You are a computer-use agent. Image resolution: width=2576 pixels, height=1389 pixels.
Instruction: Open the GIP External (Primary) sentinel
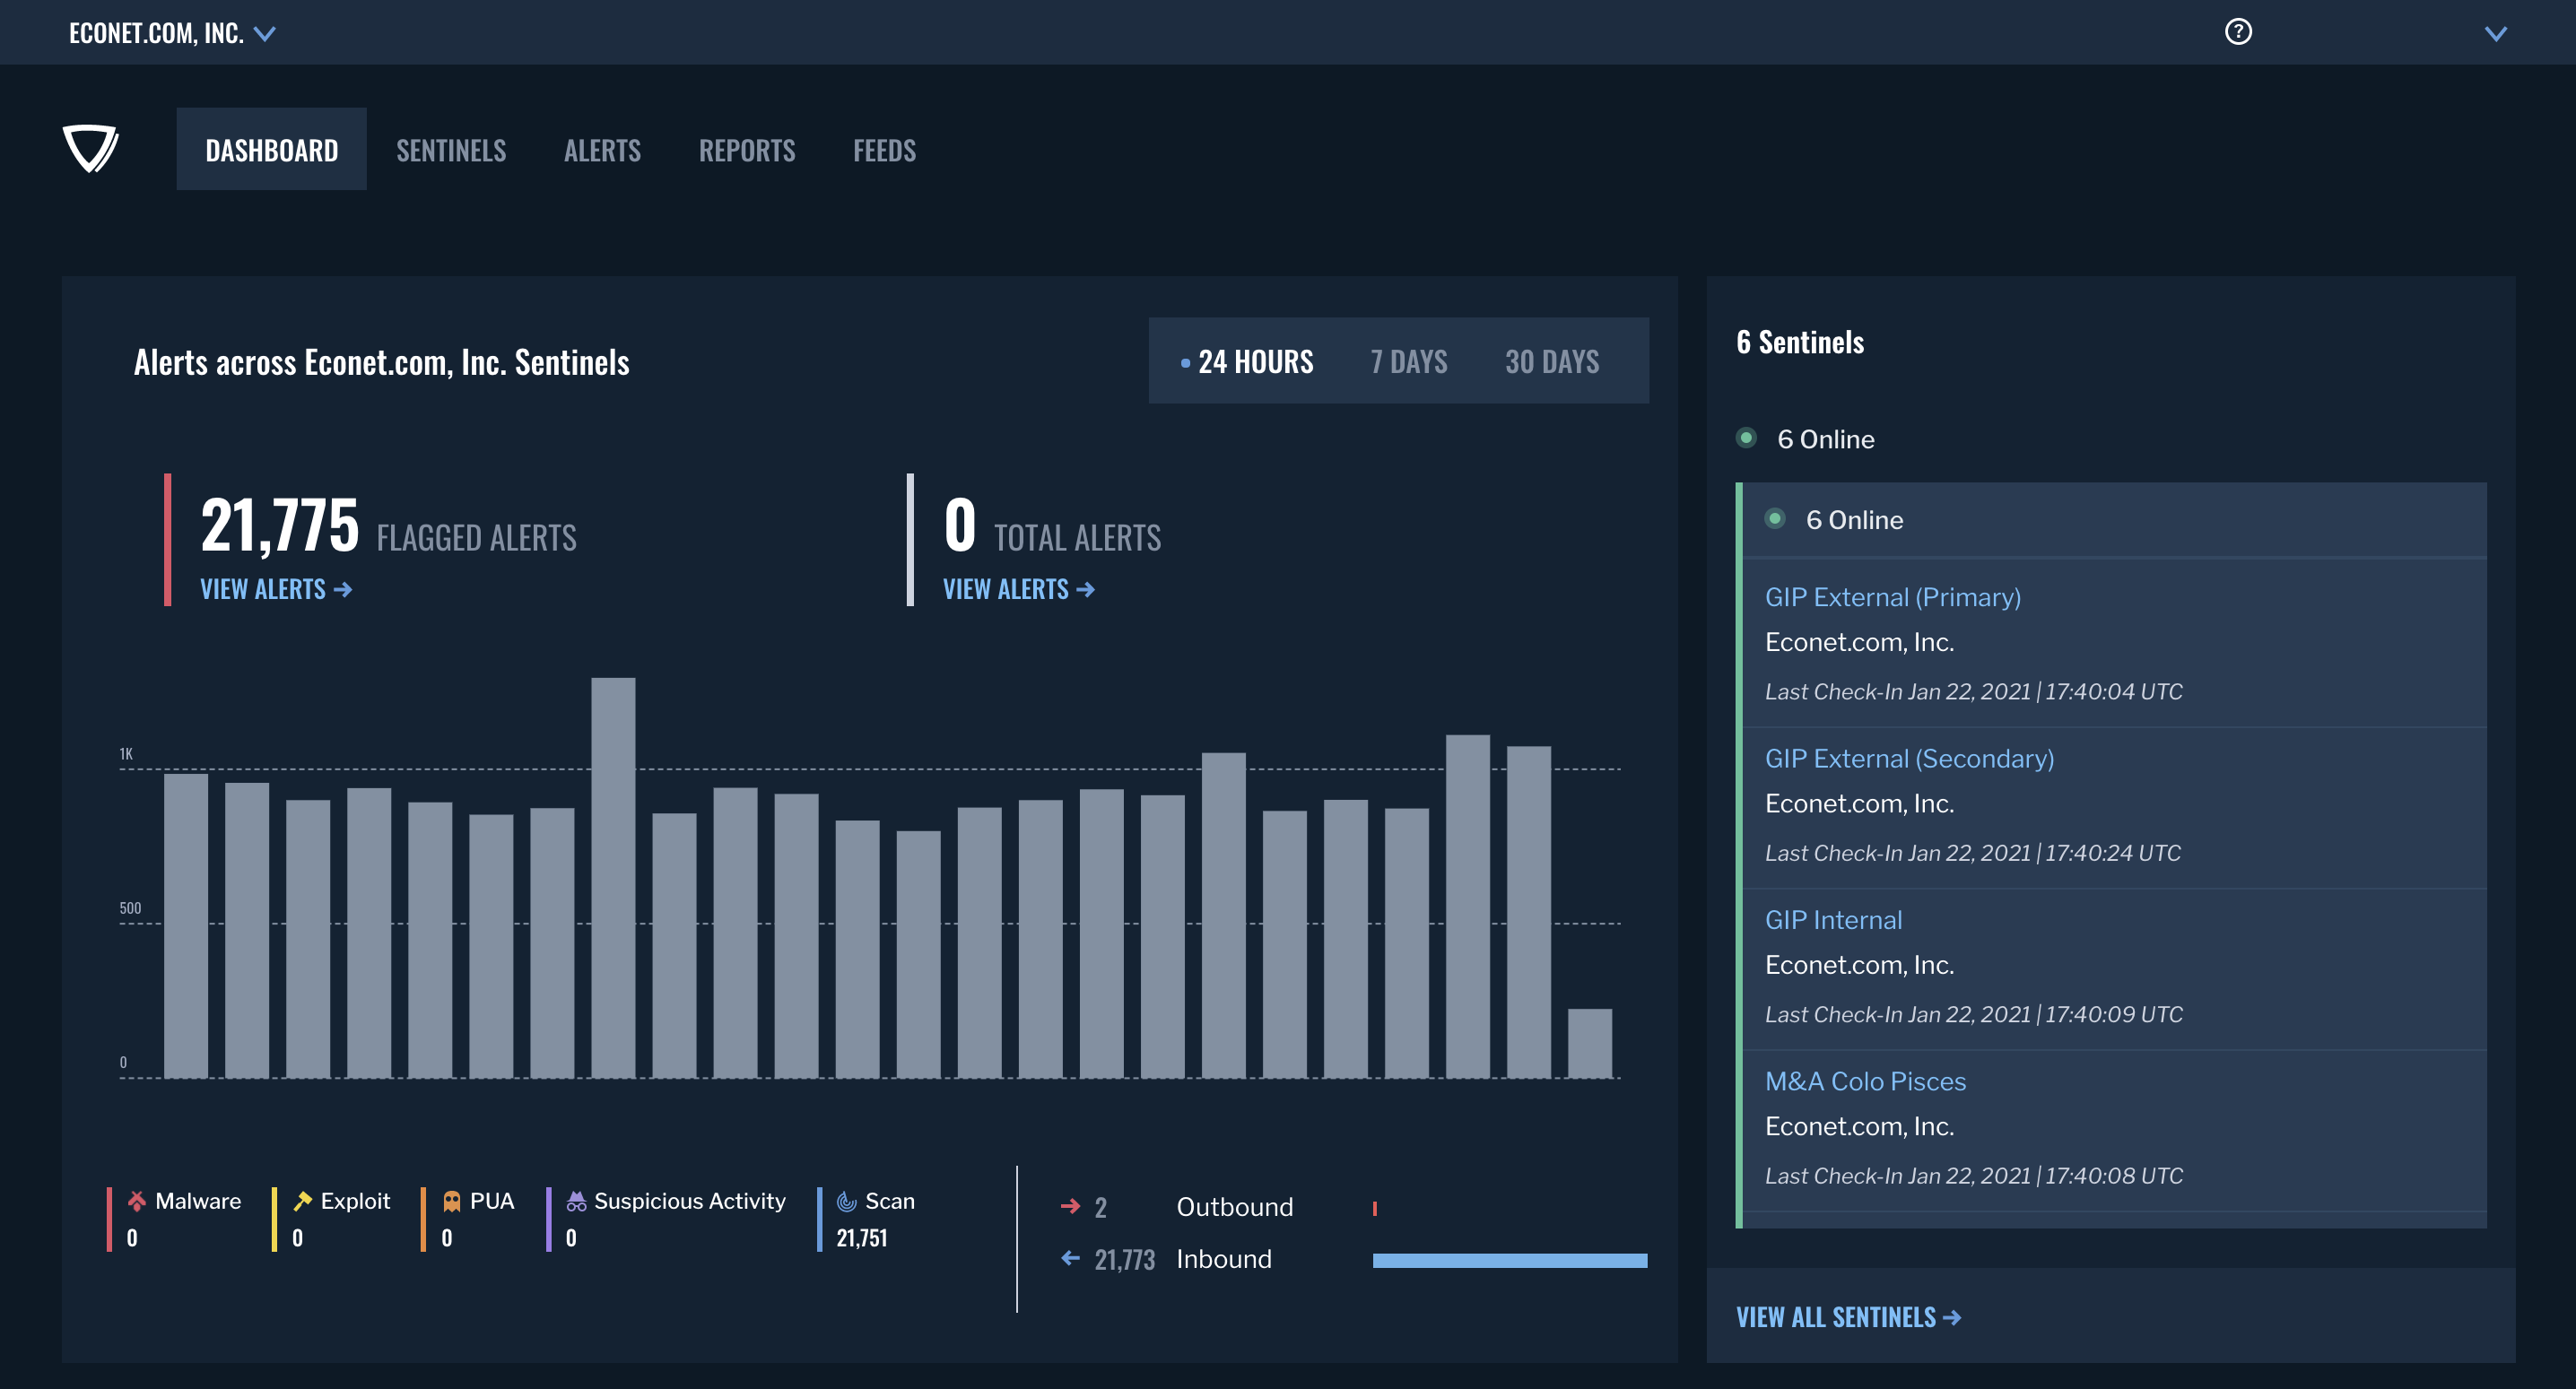pyautogui.click(x=1892, y=597)
